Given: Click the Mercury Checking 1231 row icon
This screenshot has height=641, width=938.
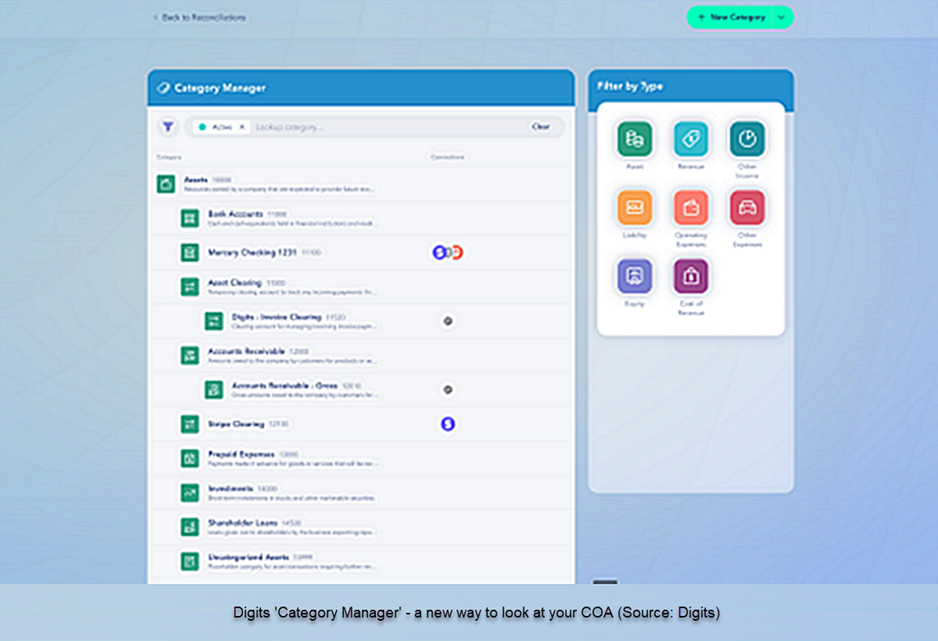Looking at the screenshot, I should [x=190, y=253].
